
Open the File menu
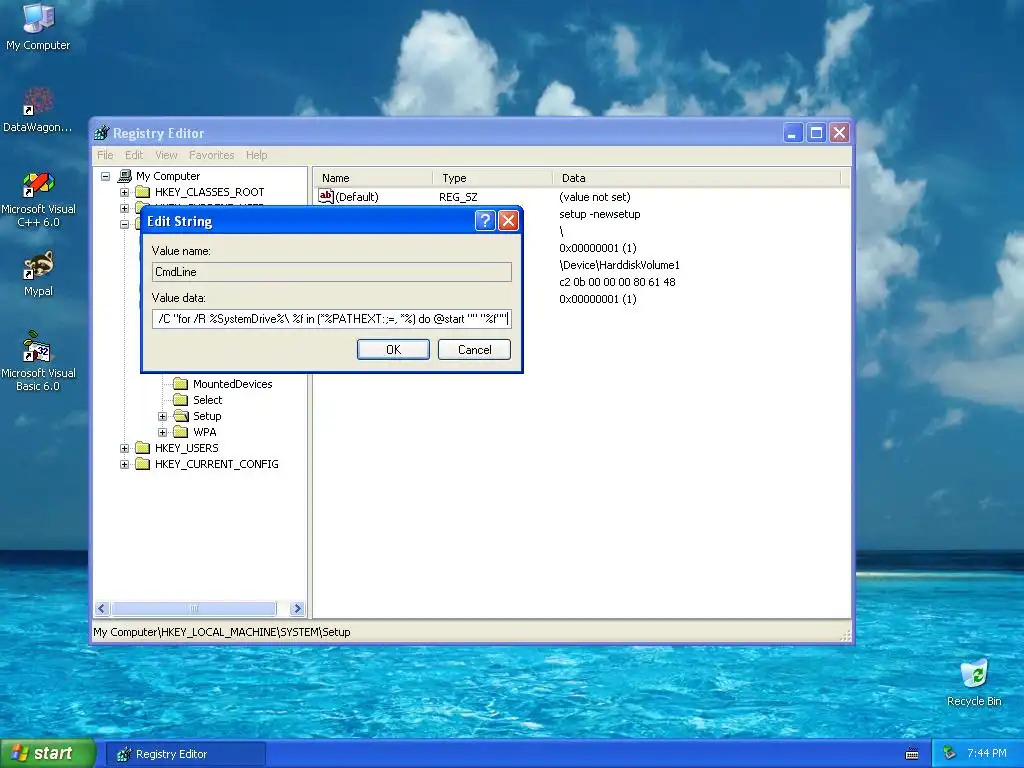point(104,155)
